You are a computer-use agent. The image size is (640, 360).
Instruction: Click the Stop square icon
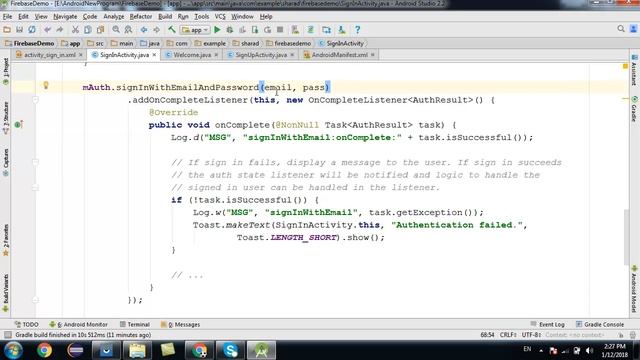point(280,29)
